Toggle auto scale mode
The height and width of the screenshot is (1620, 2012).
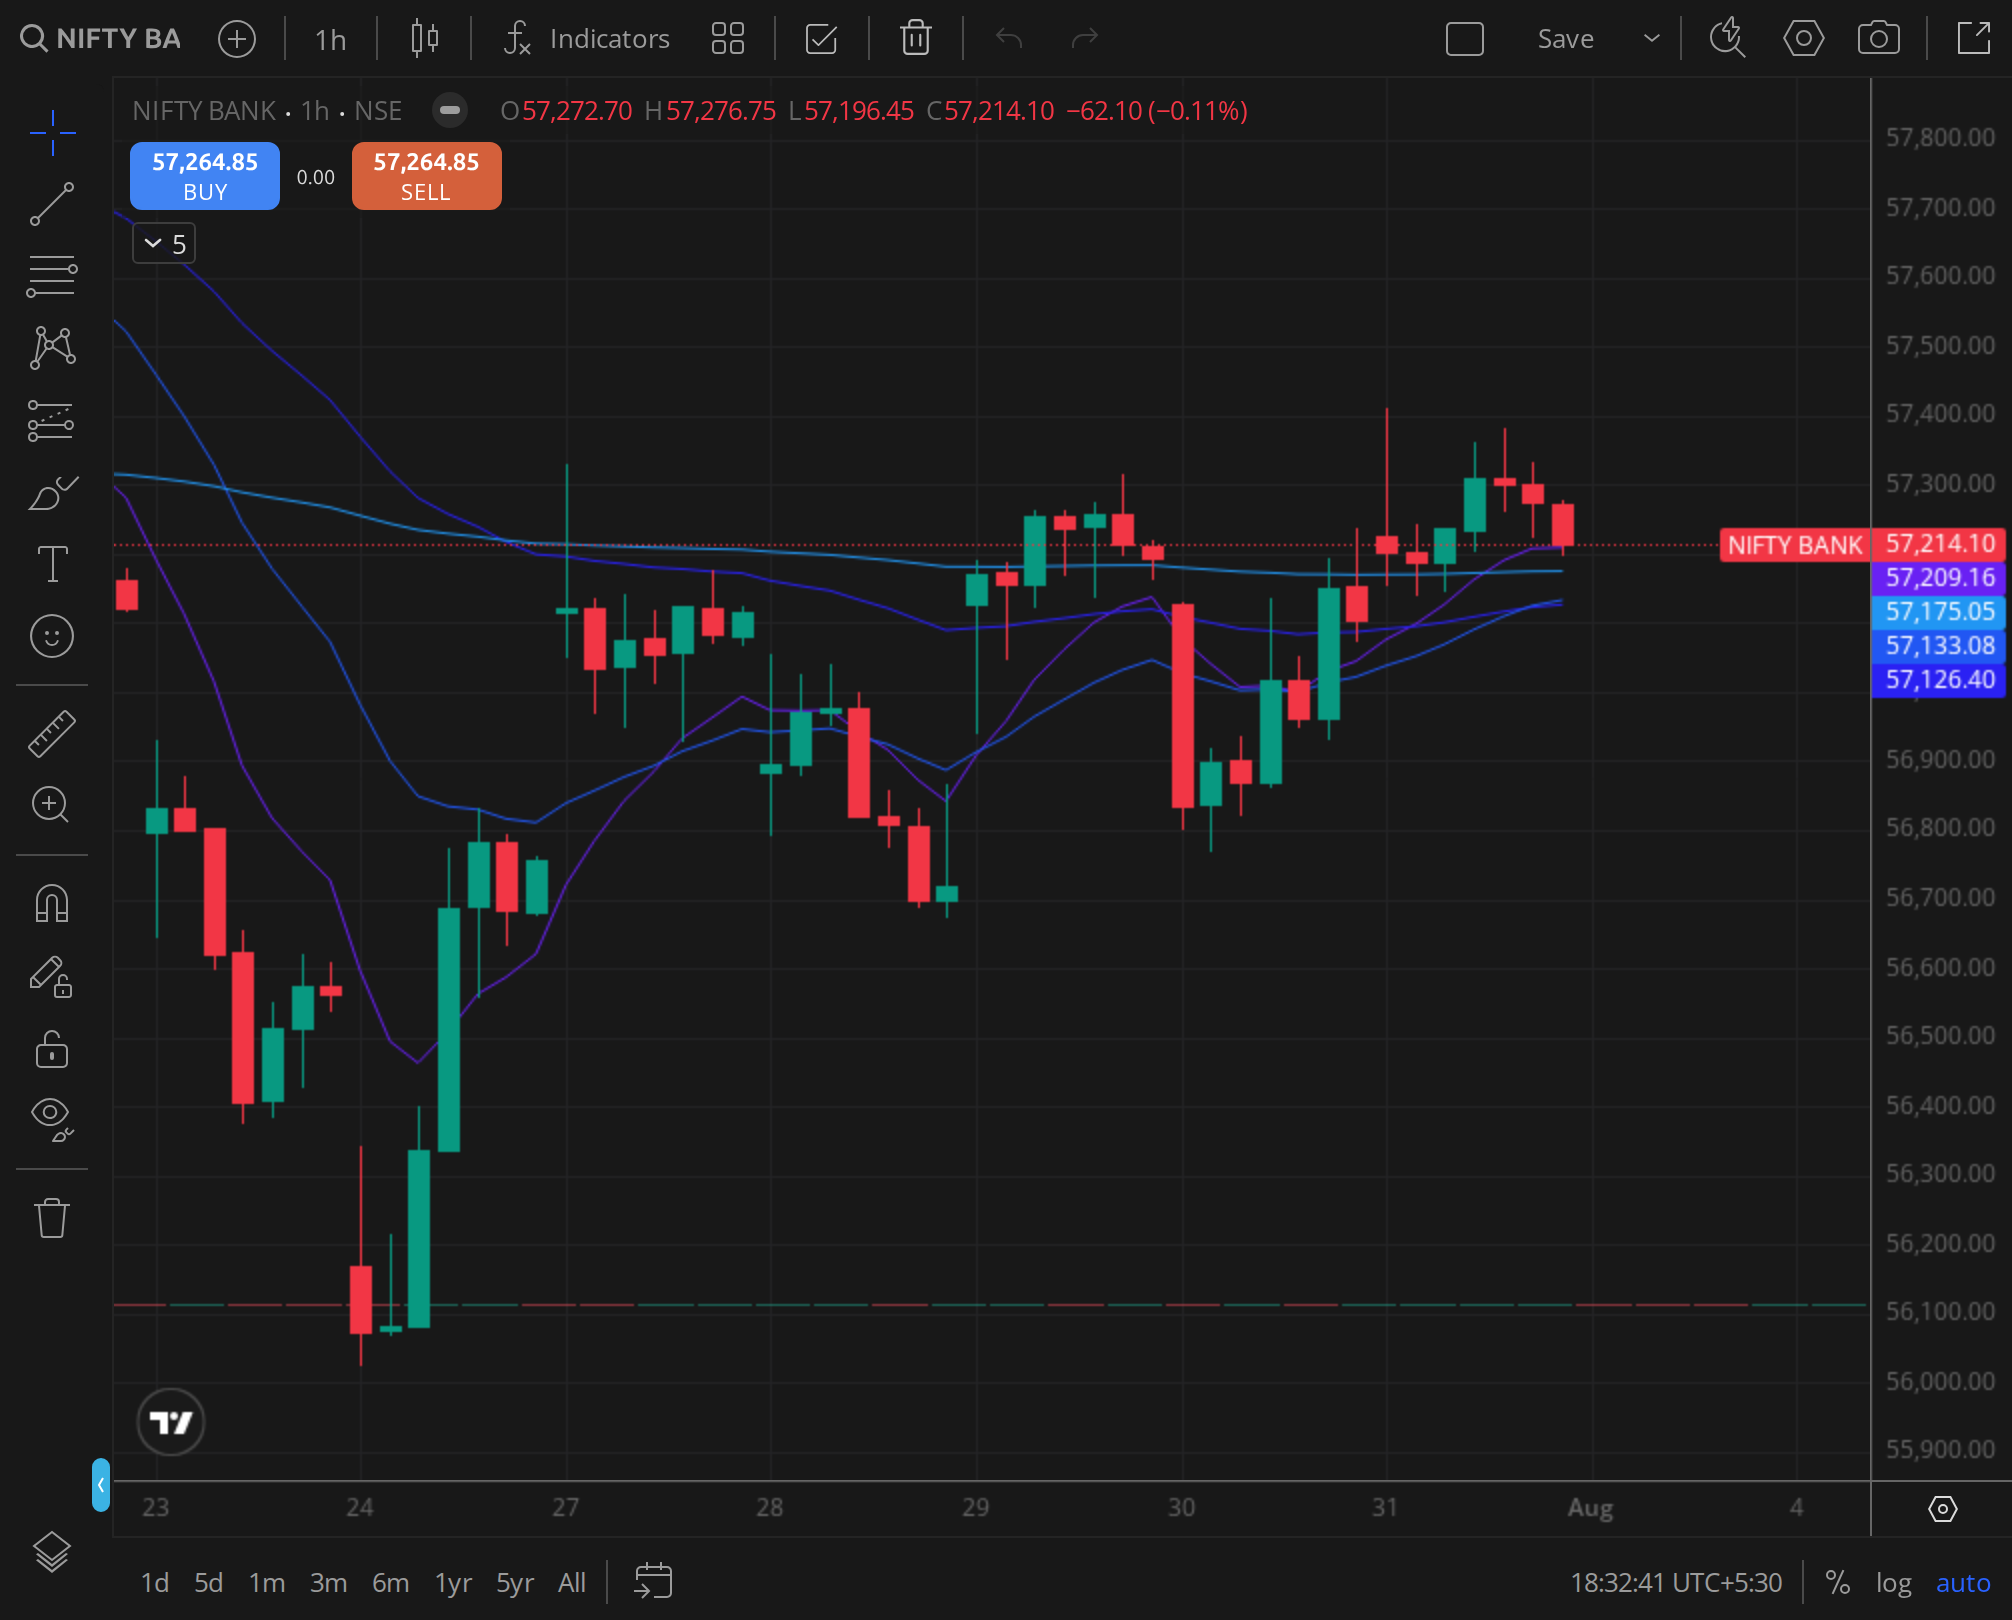click(1963, 1583)
